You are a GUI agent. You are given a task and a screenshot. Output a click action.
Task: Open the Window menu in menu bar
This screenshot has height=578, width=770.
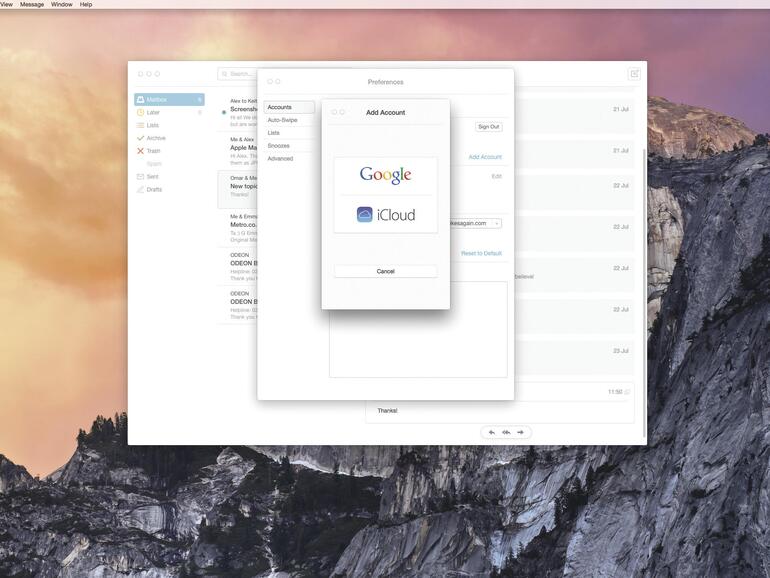point(62,4)
